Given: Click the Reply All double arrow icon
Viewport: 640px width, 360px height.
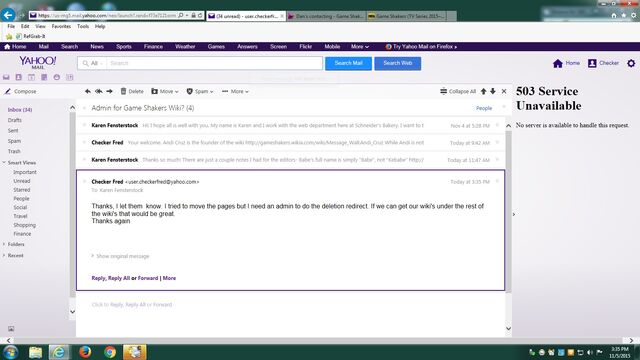Looking at the screenshot, I should coord(98,91).
